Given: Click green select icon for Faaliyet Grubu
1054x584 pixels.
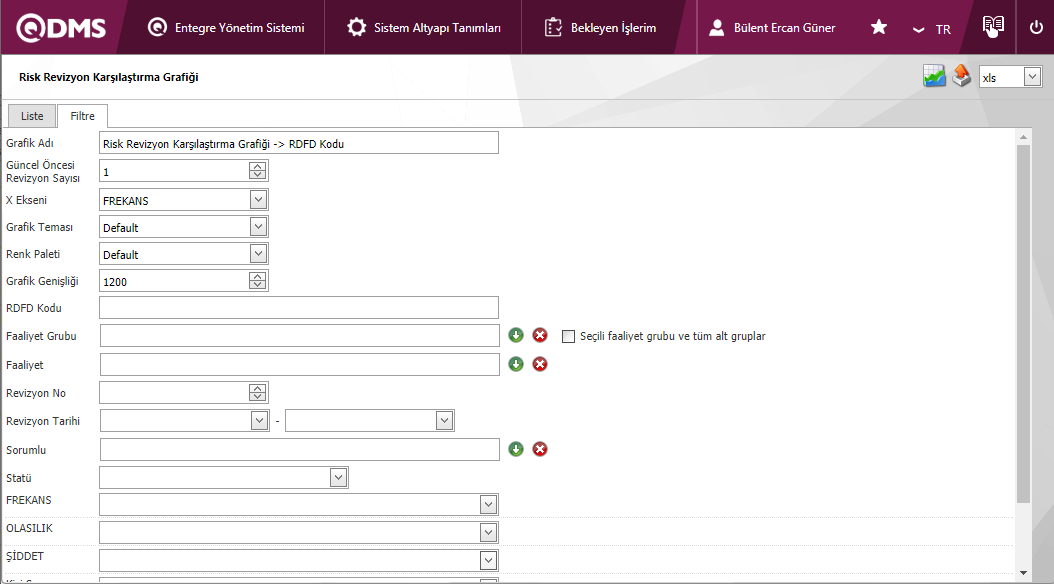Looking at the screenshot, I should pos(516,336).
